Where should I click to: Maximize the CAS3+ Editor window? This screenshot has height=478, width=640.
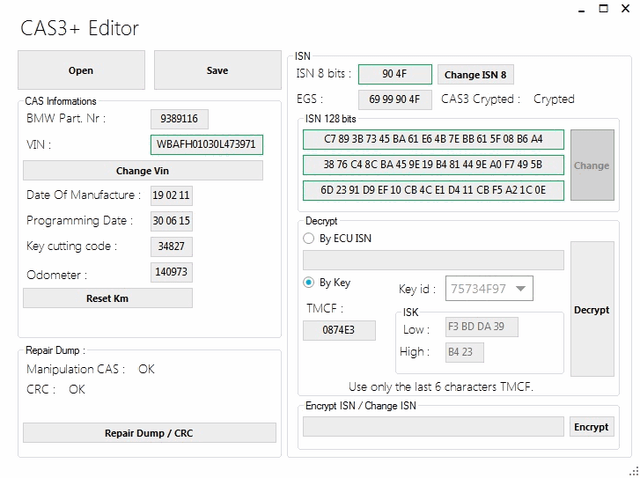pyautogui.click(x=603, y=9)
